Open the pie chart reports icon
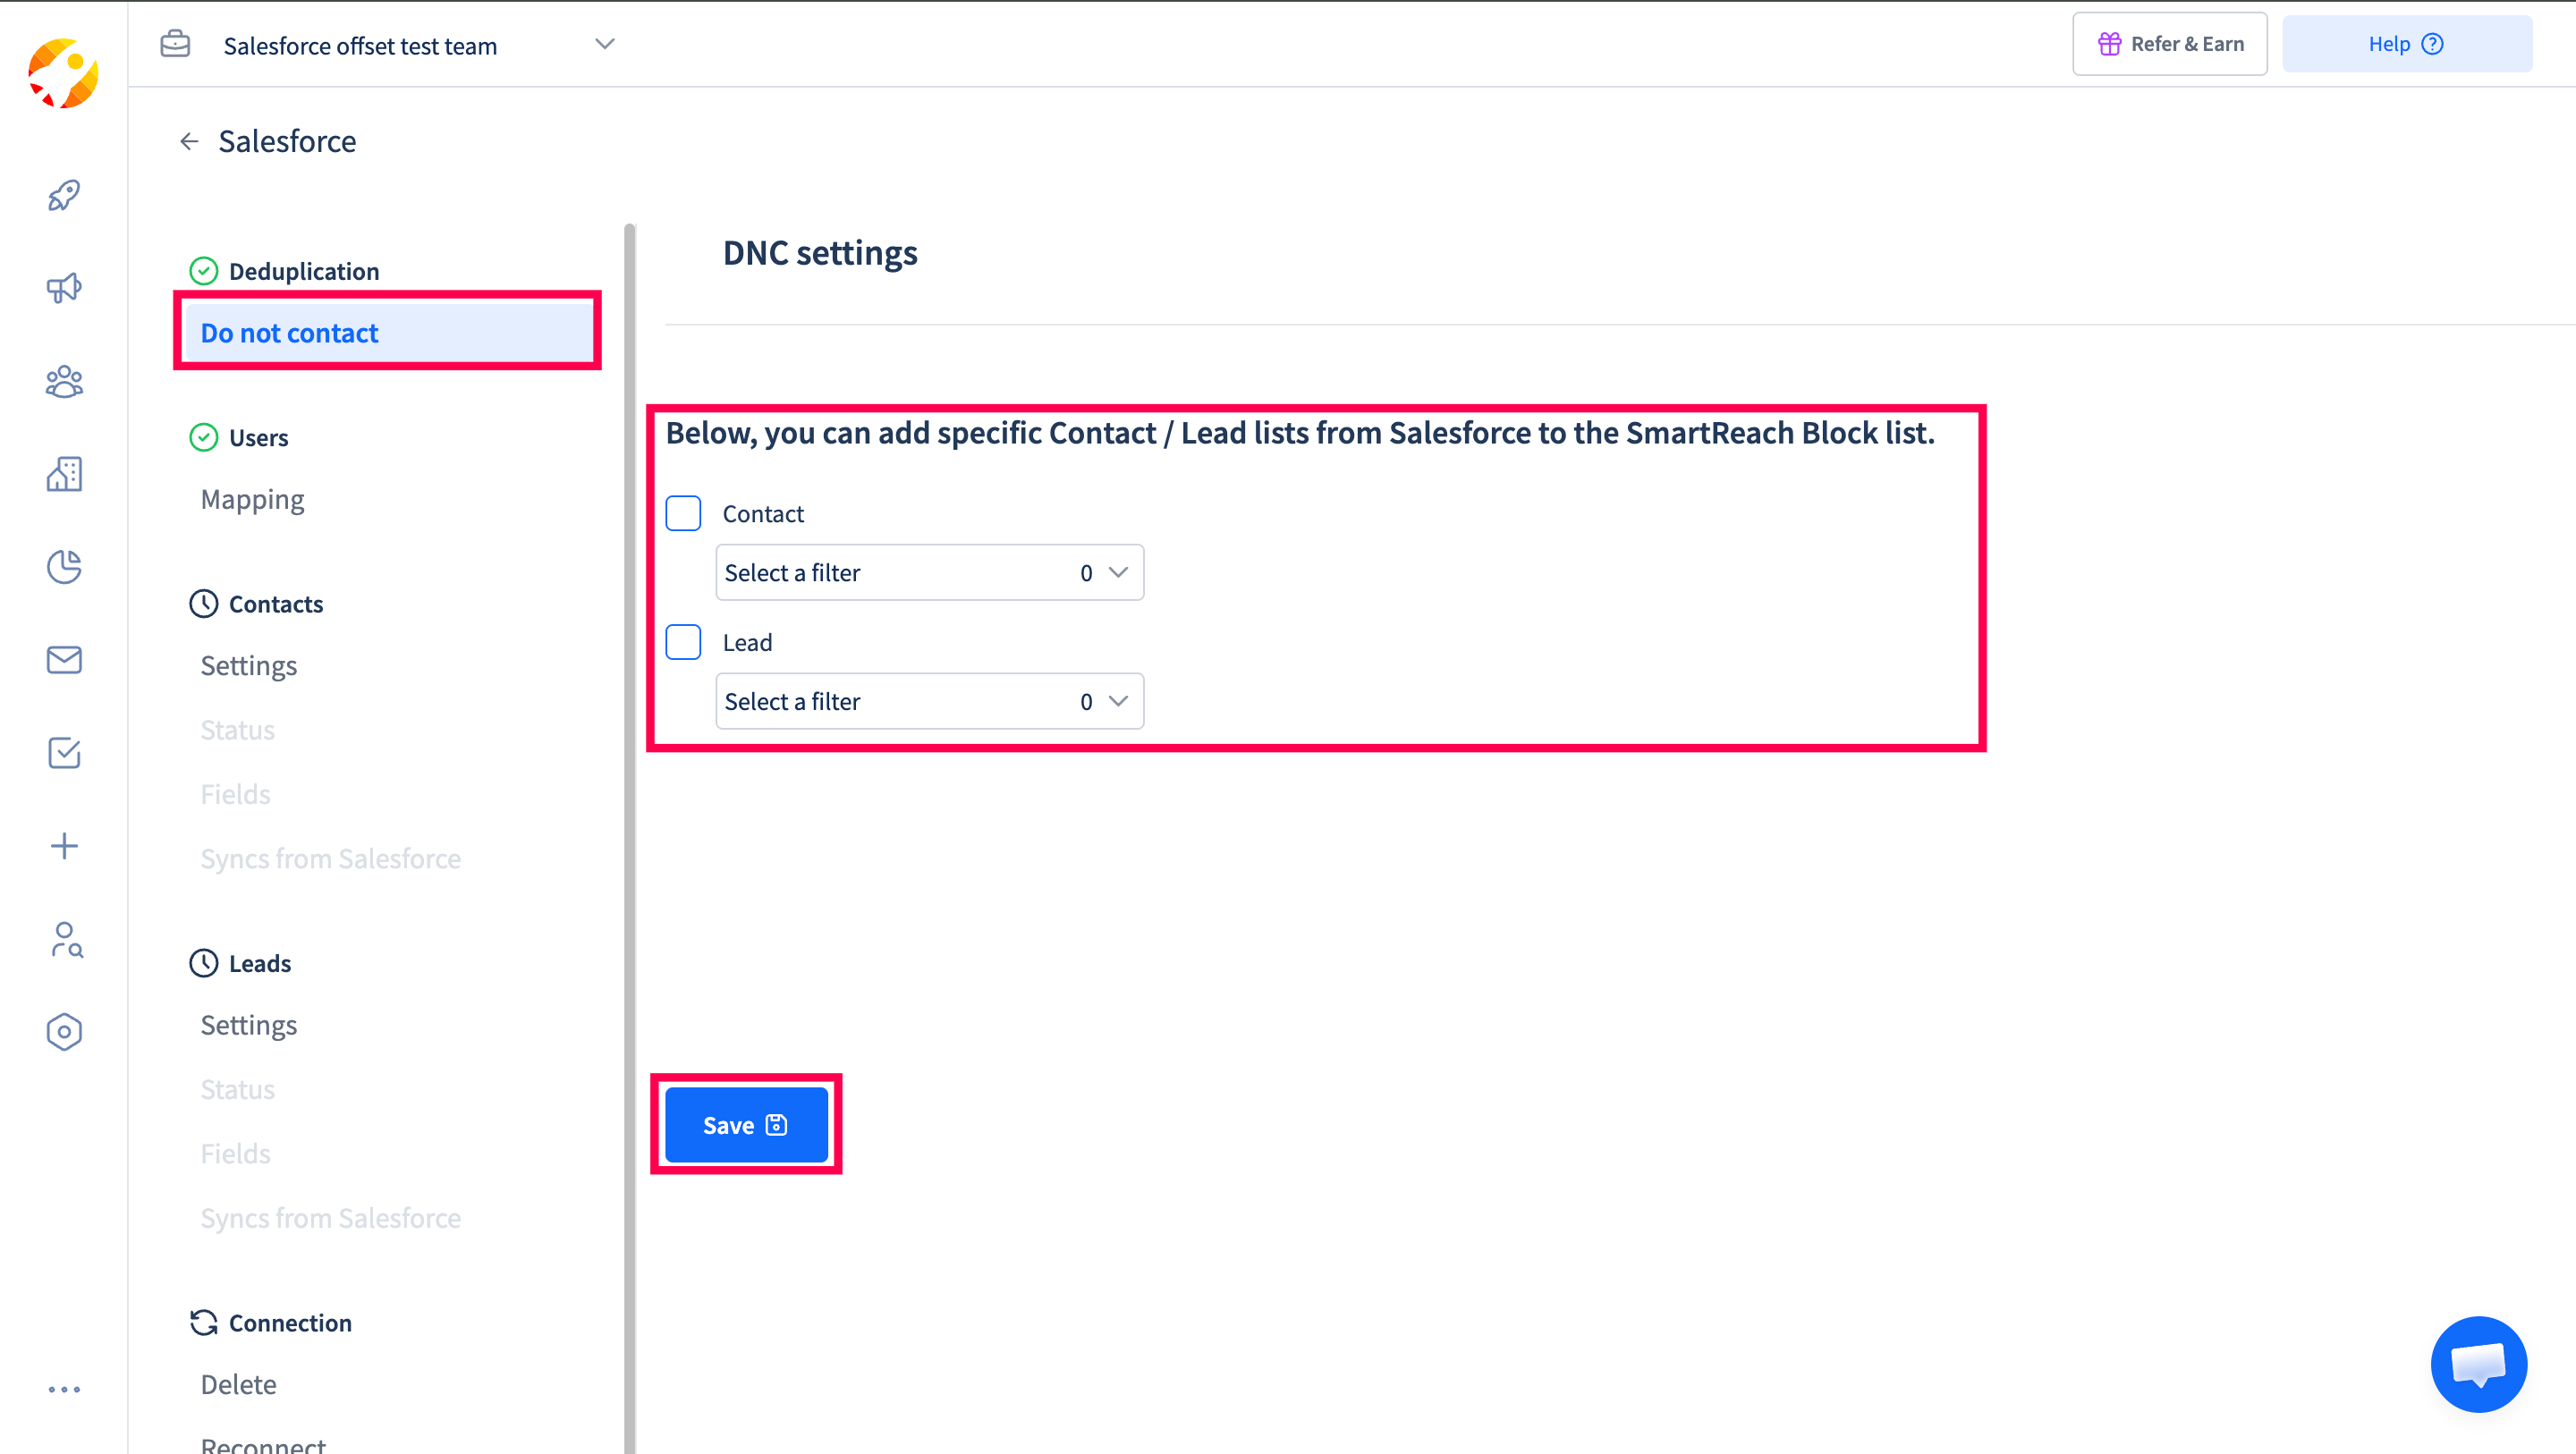 64,567
